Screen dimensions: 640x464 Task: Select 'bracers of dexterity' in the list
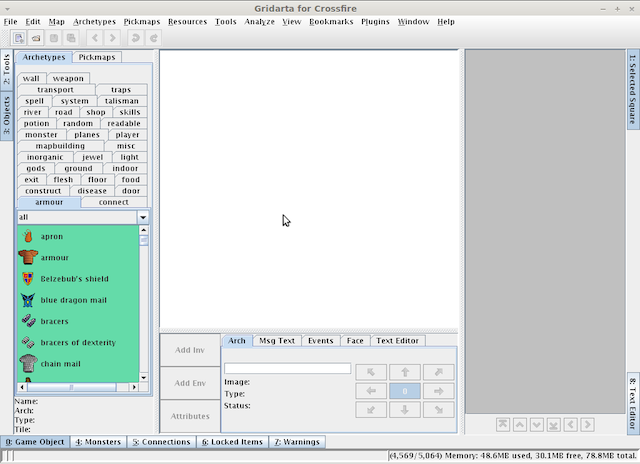[78, 342]
